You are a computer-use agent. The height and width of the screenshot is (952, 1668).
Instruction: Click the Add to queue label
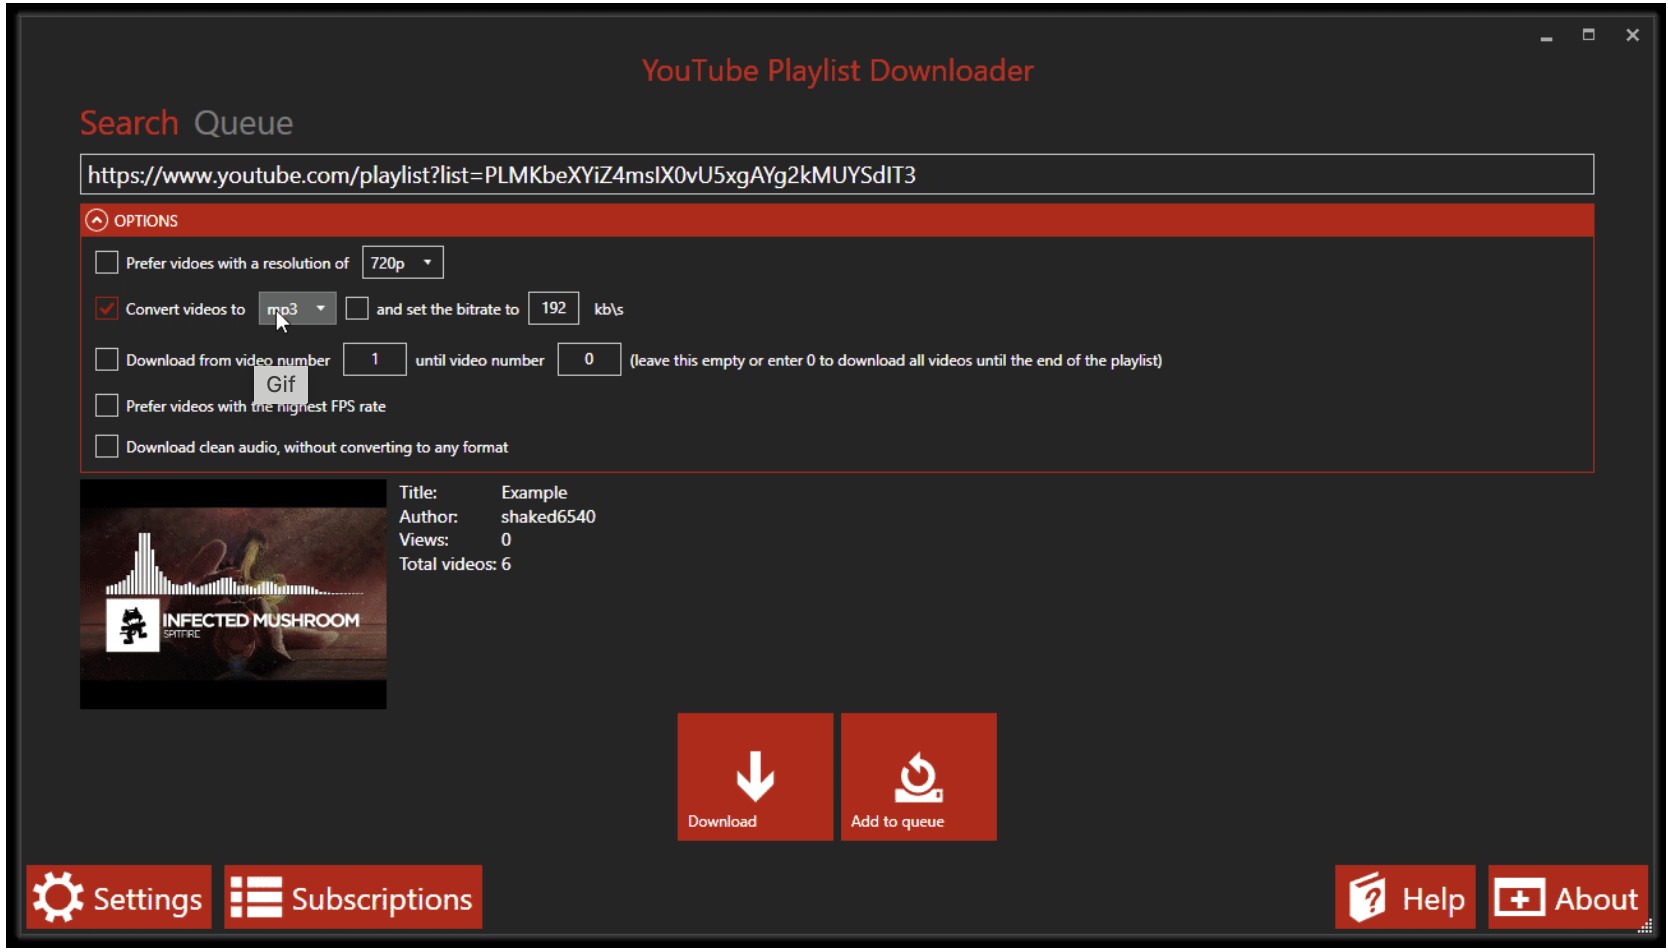(x=897, y=821)
